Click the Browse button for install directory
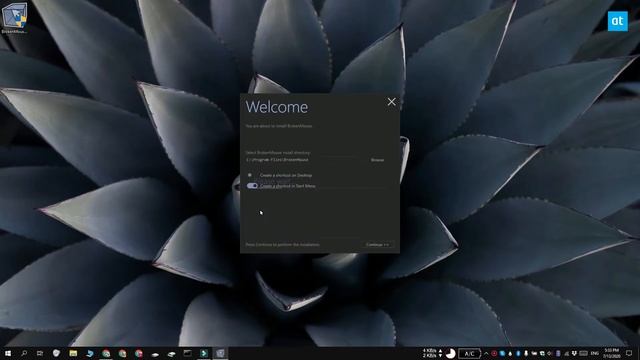Image resolution: width=640 pixels, height=360 pixels. [x=377, y=160]
